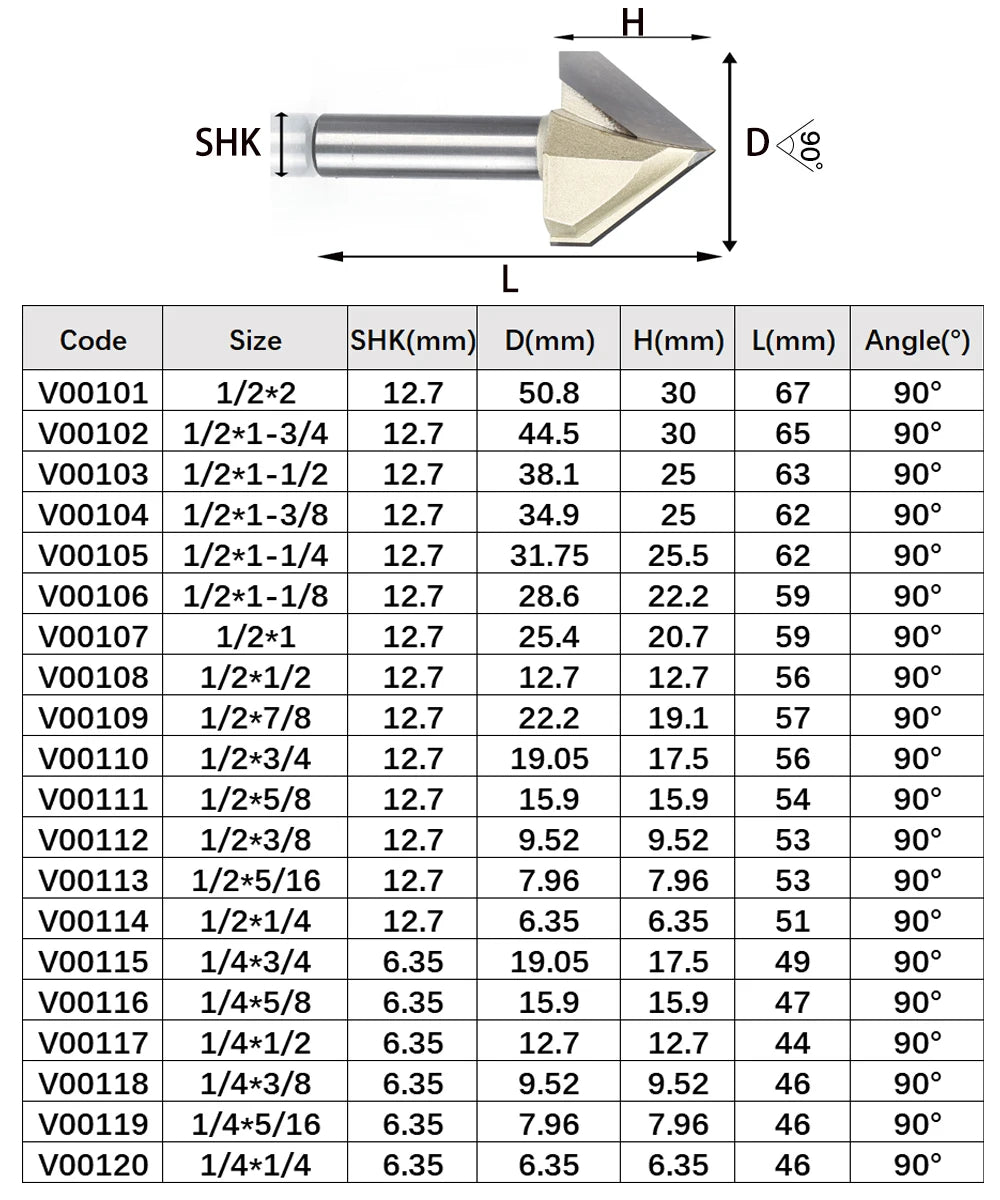Screen dimensions: 1000x1200
Task: Open the Angle(°) column header
Action: tap(916, 340)
